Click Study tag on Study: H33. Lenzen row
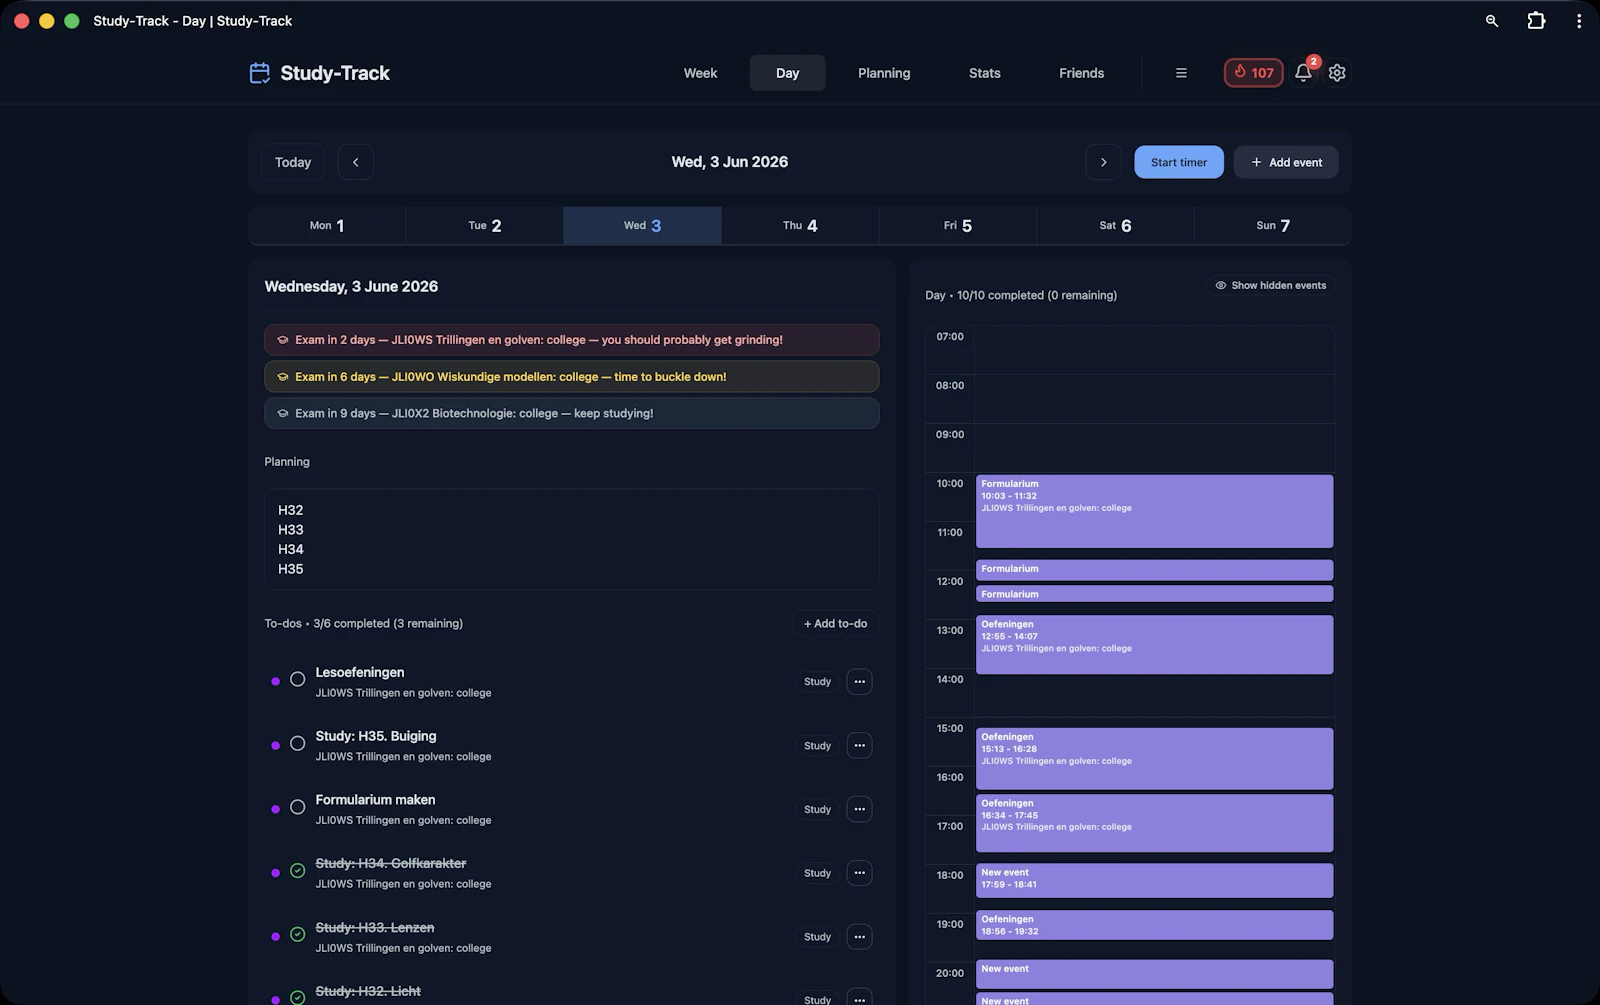1600x1005 pixels. click(x=817, y=937)
